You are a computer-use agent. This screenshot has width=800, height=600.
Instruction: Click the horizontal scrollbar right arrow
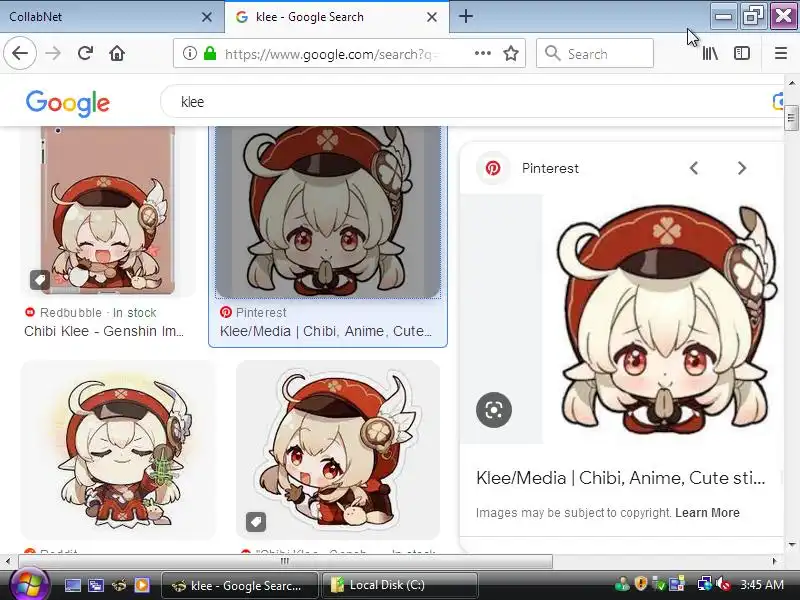[x=774, y=561]
